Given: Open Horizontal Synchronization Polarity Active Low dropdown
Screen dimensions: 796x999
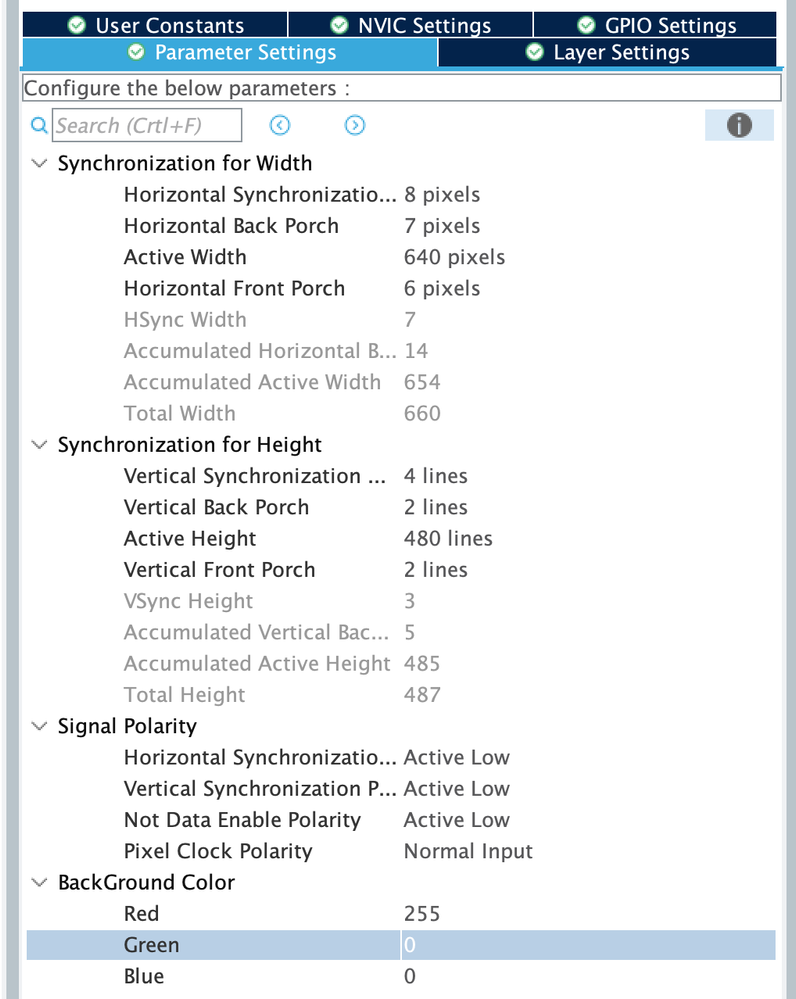Looking at the screenshot, I should 457,758.
